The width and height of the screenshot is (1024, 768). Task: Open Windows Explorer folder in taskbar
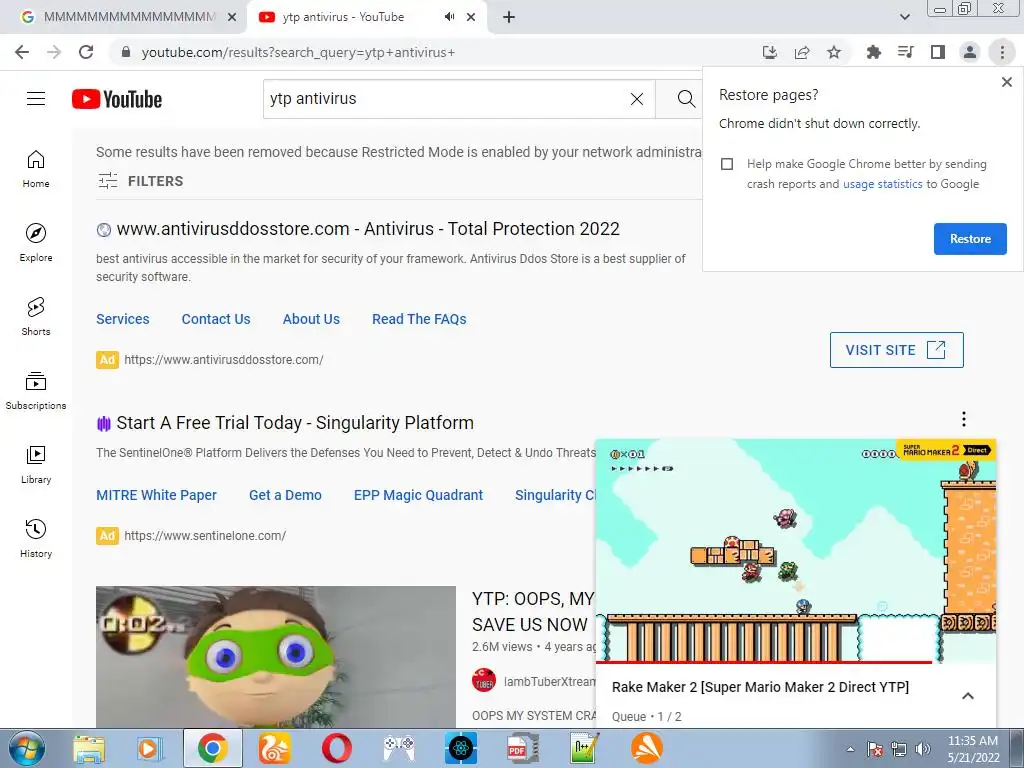[x=88, y=748]
